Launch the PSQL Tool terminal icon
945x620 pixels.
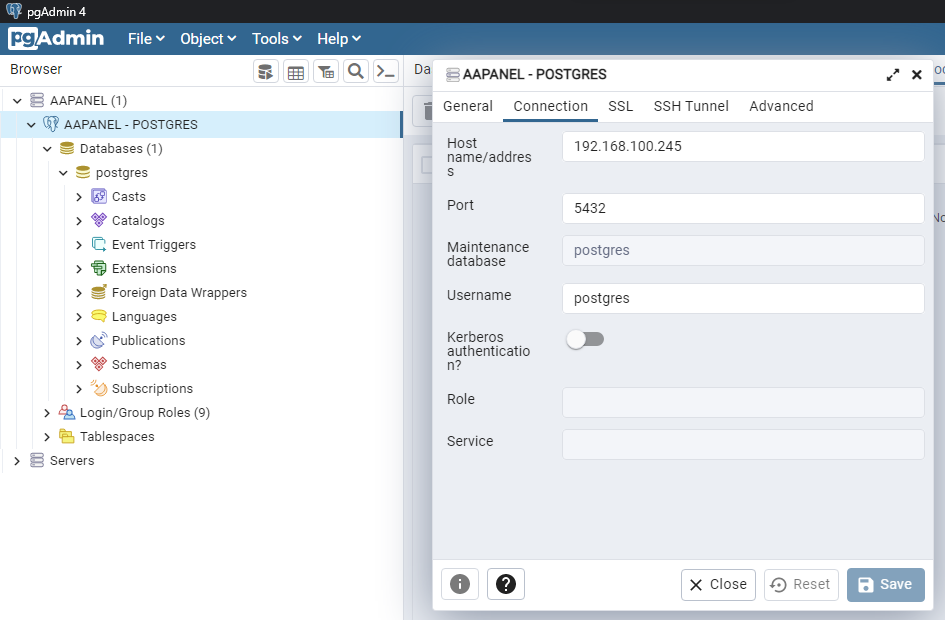click(385, 71)
